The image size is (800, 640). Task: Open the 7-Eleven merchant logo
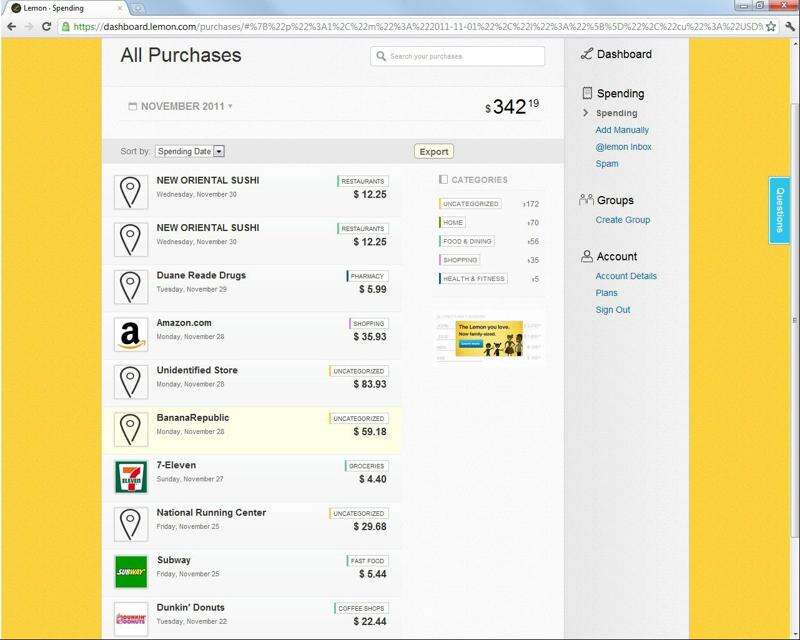(131, 477)
